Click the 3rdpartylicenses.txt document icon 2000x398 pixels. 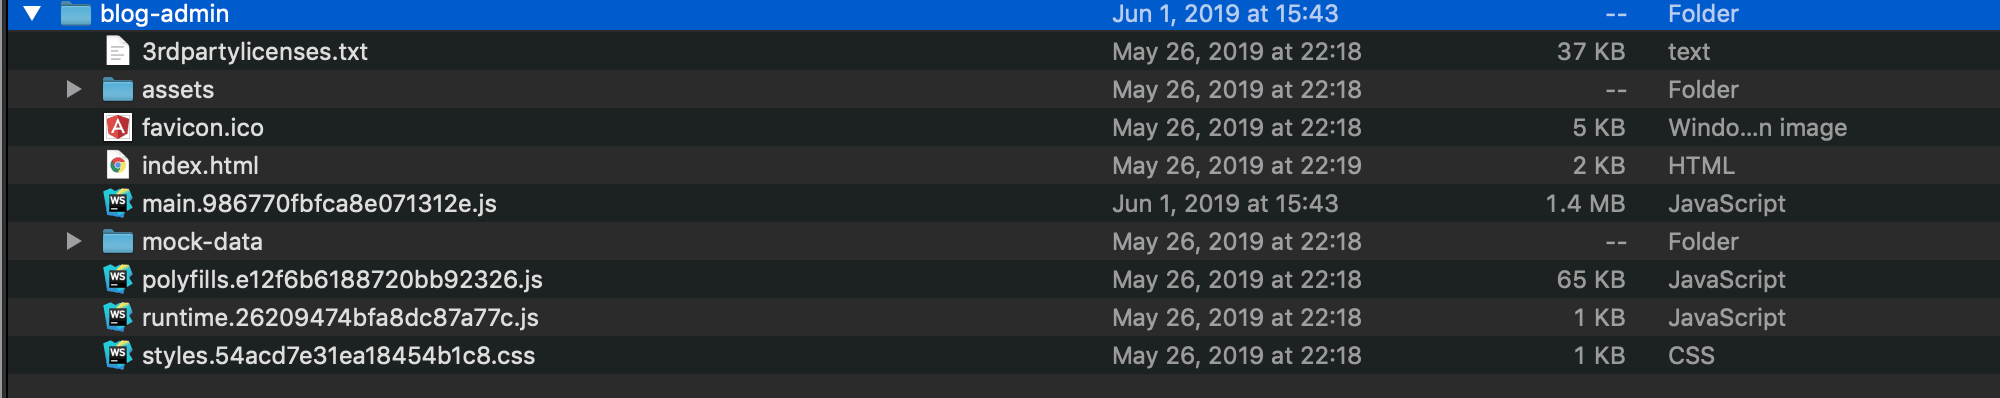click(118, 51)
